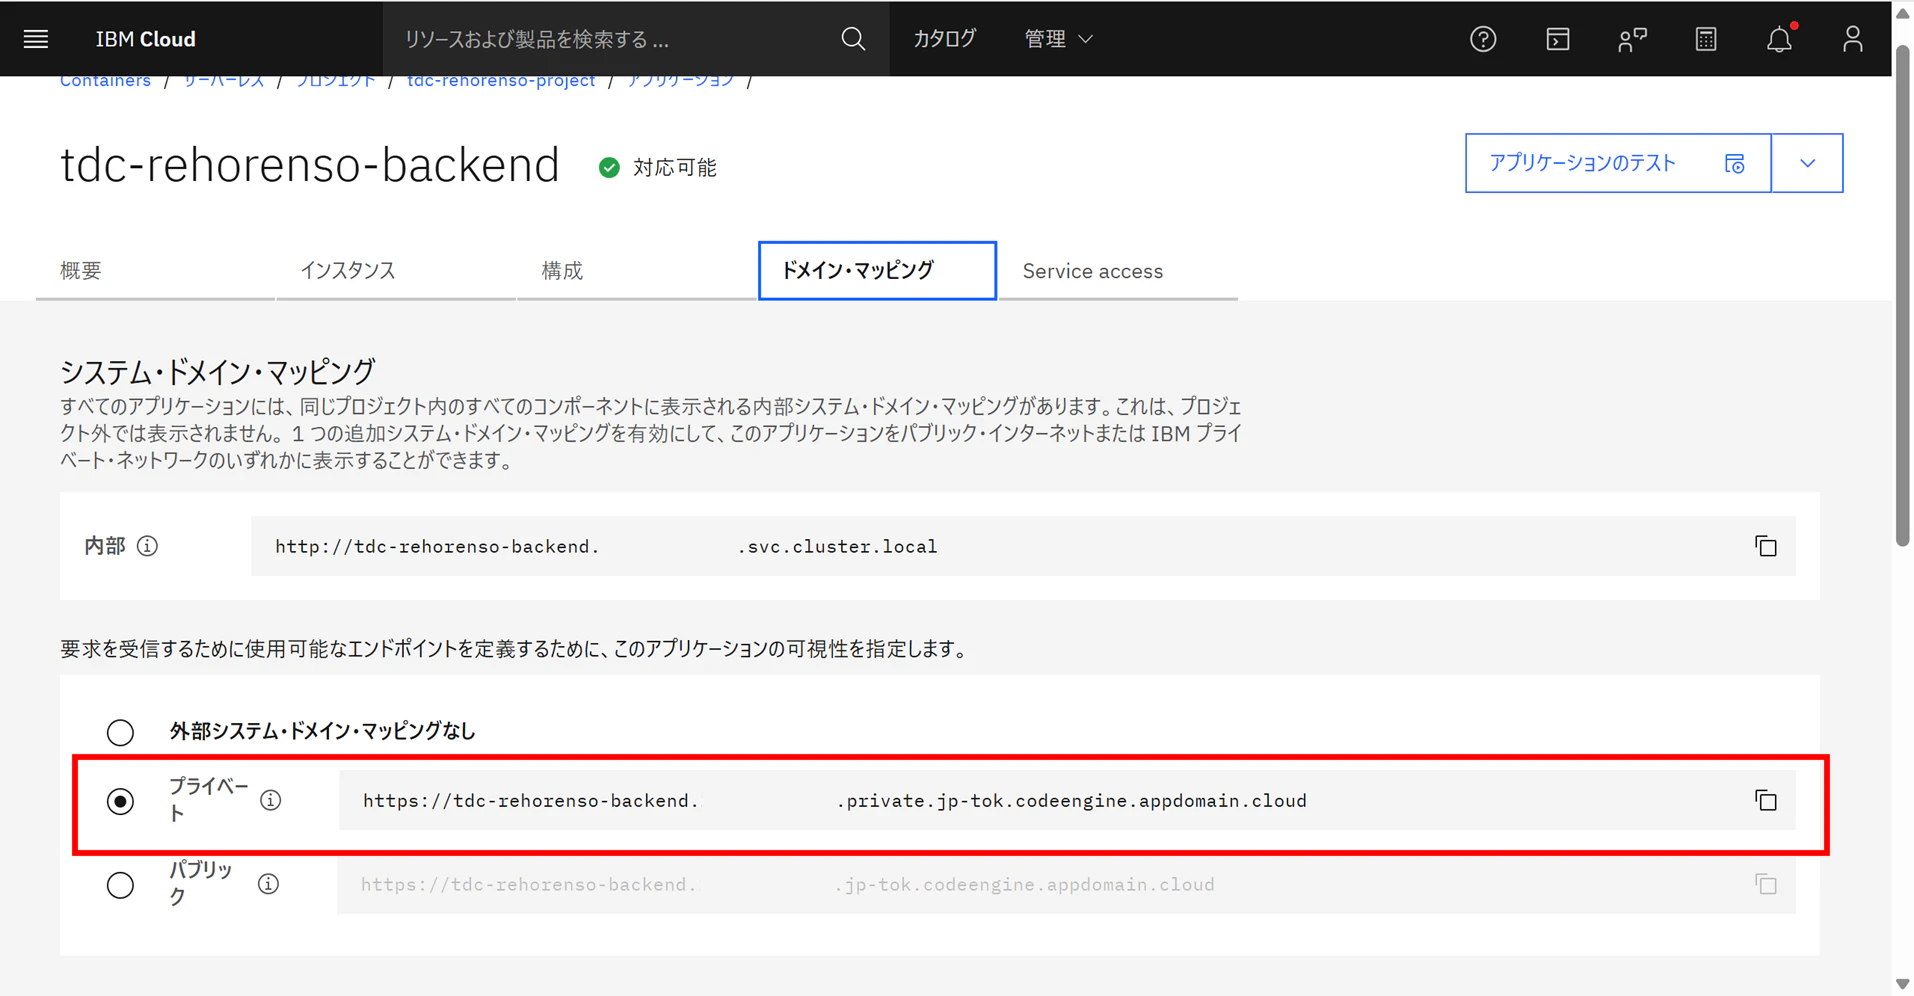
Task: Open the hamburger navigation menu
Action: [x=36, y=39]
